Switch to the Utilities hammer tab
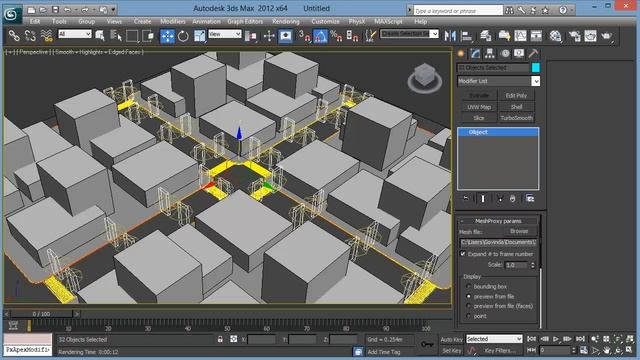This screenshot has height=360, width=640. coord(533,53)
